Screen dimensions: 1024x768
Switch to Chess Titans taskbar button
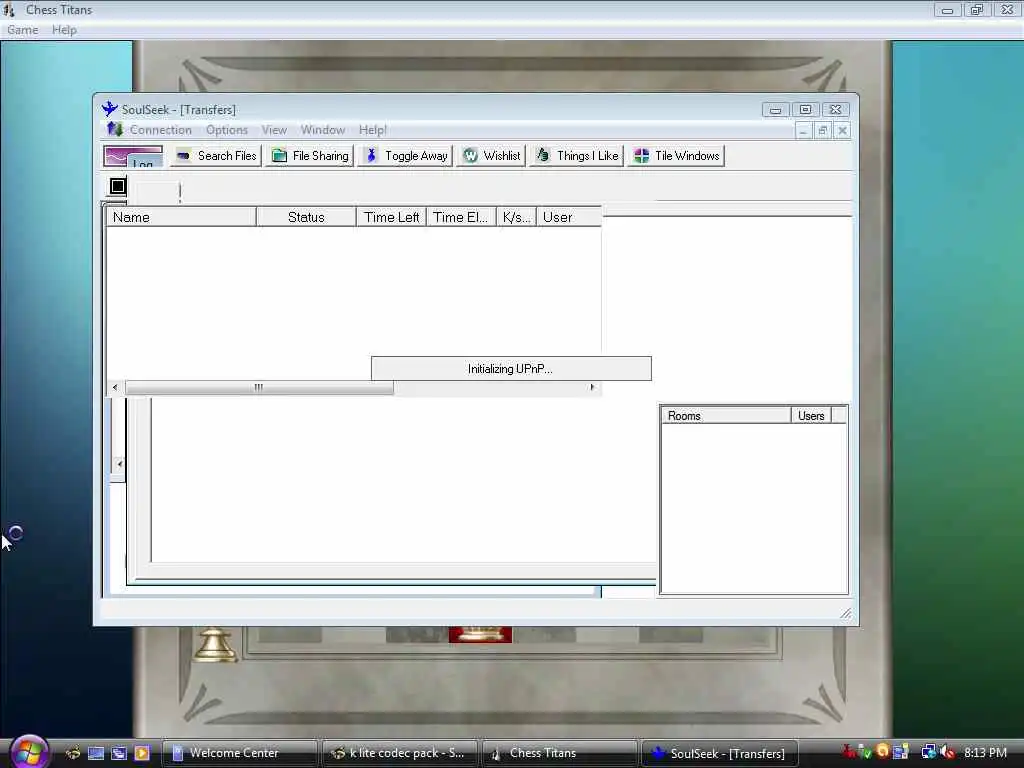point(560,753)
